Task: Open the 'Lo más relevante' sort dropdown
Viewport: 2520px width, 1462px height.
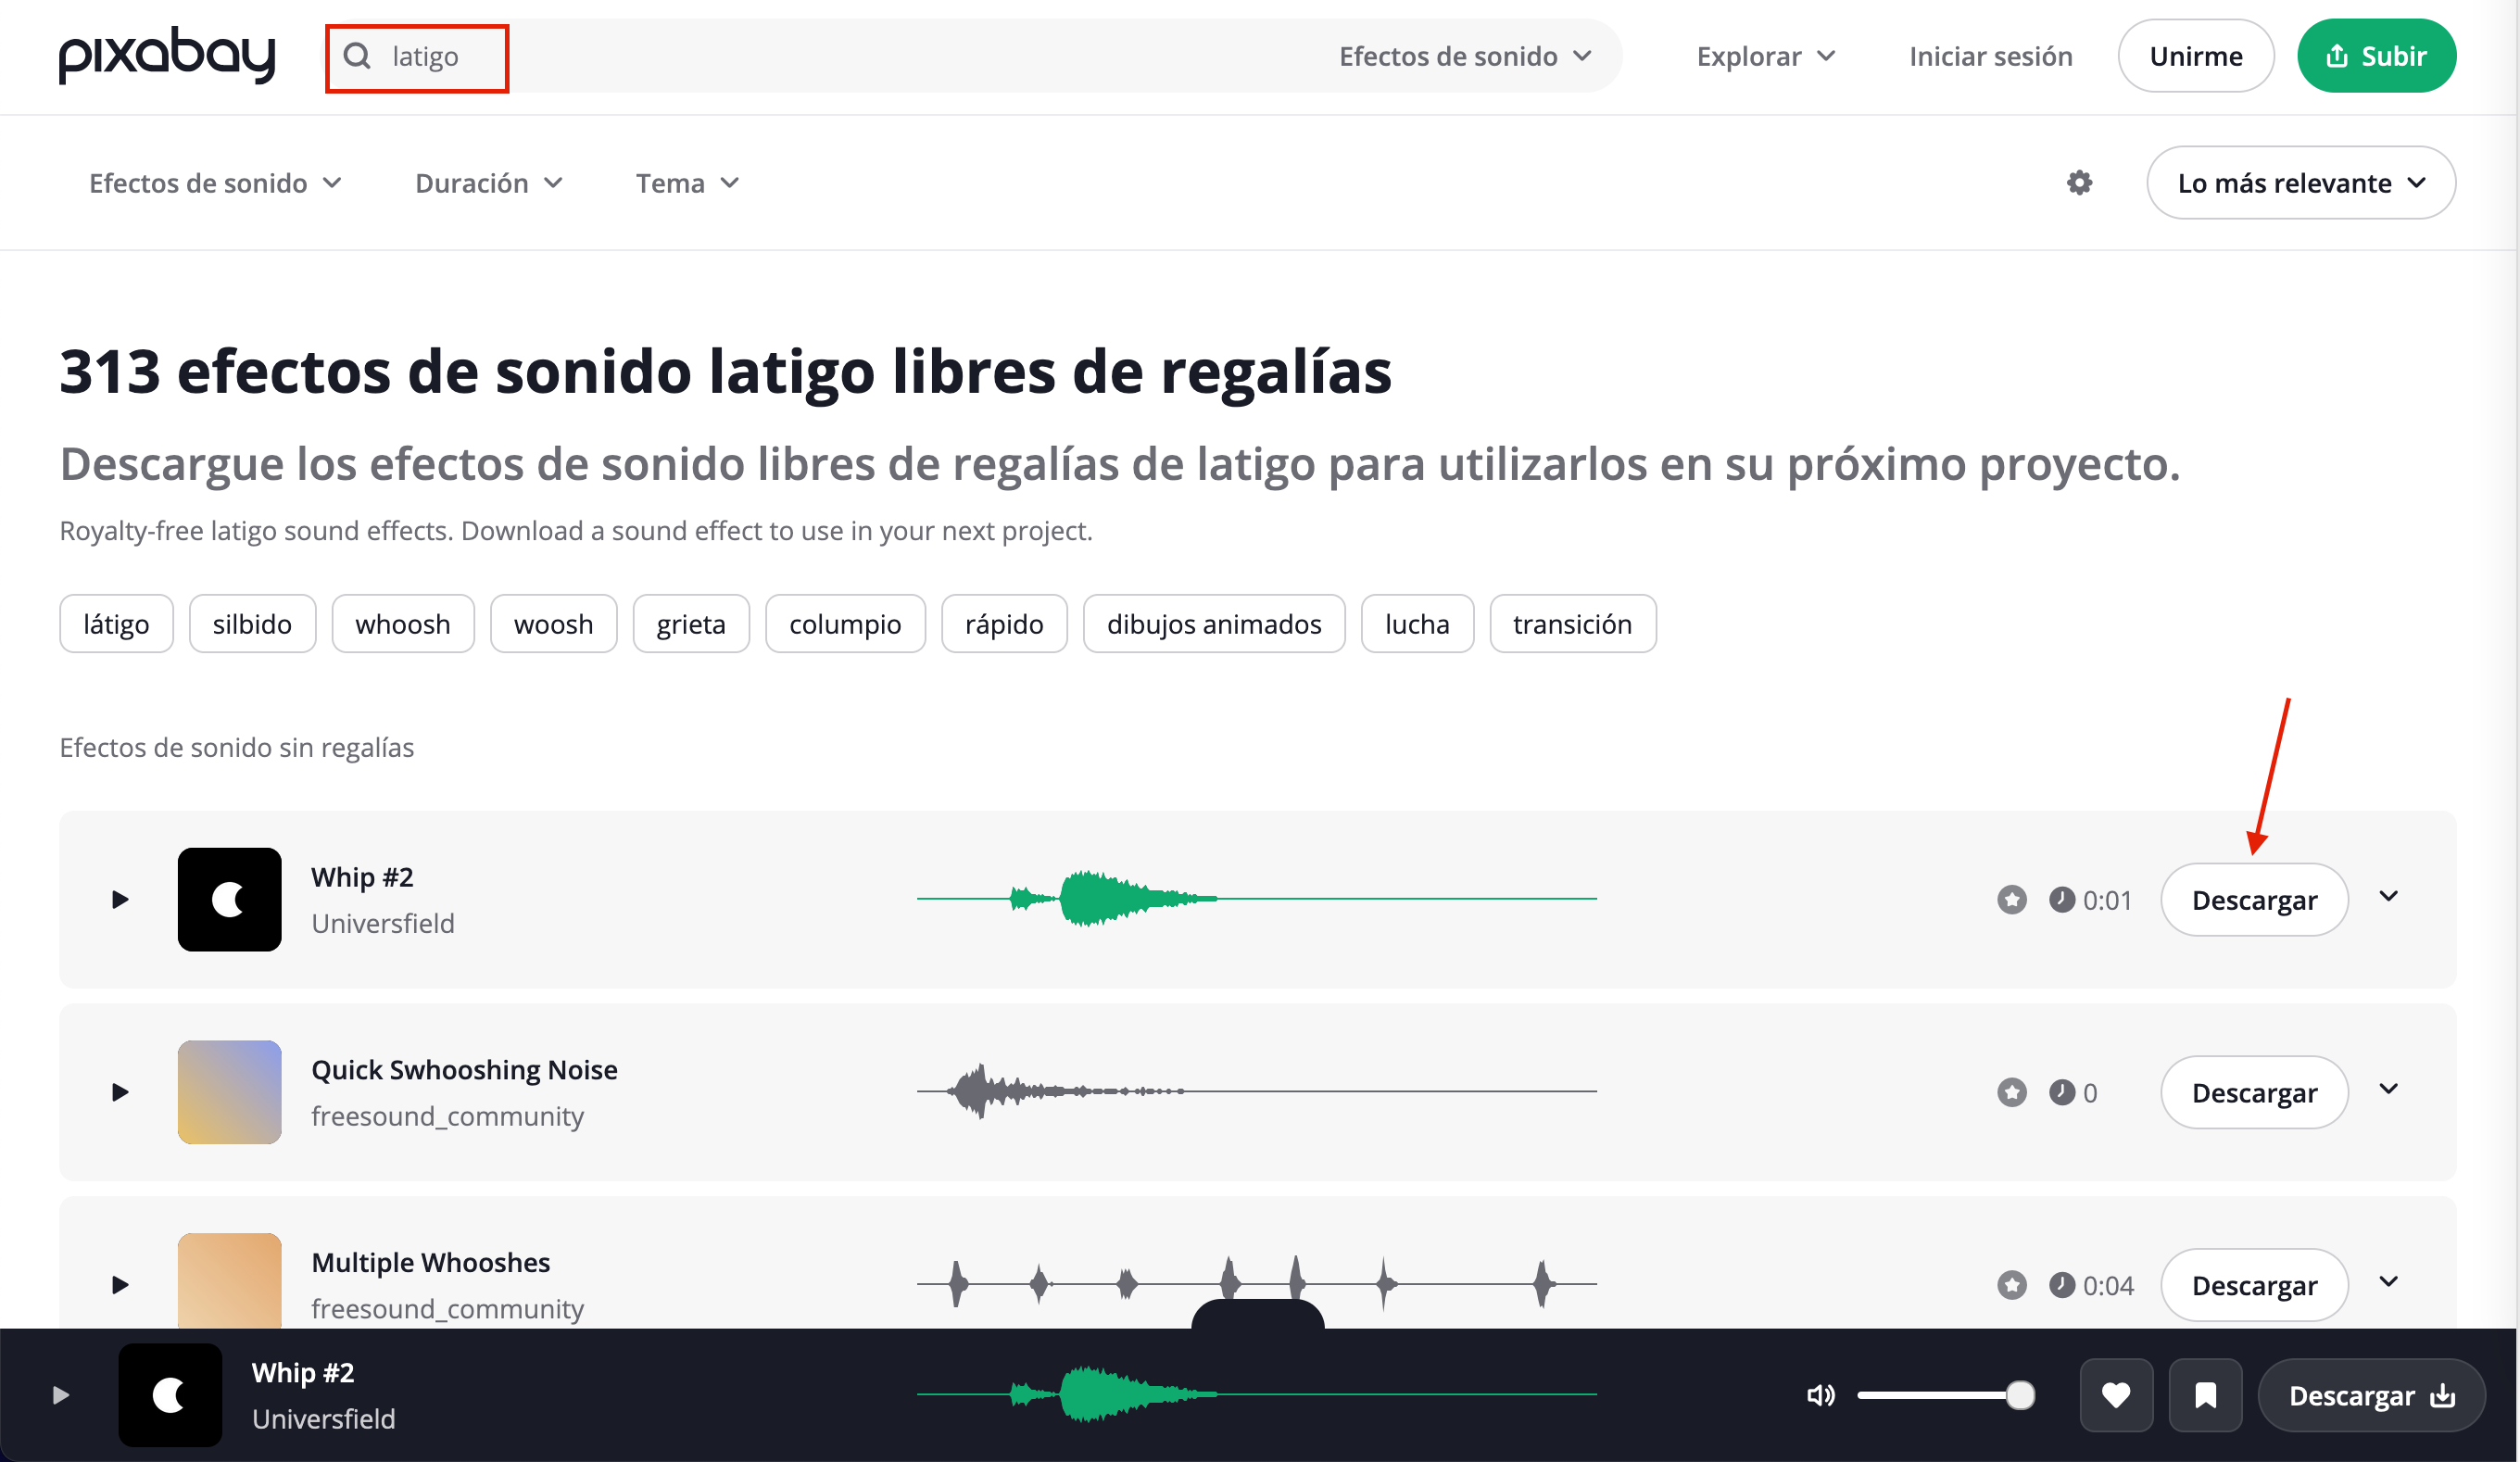Action: tap(2300, 182)
